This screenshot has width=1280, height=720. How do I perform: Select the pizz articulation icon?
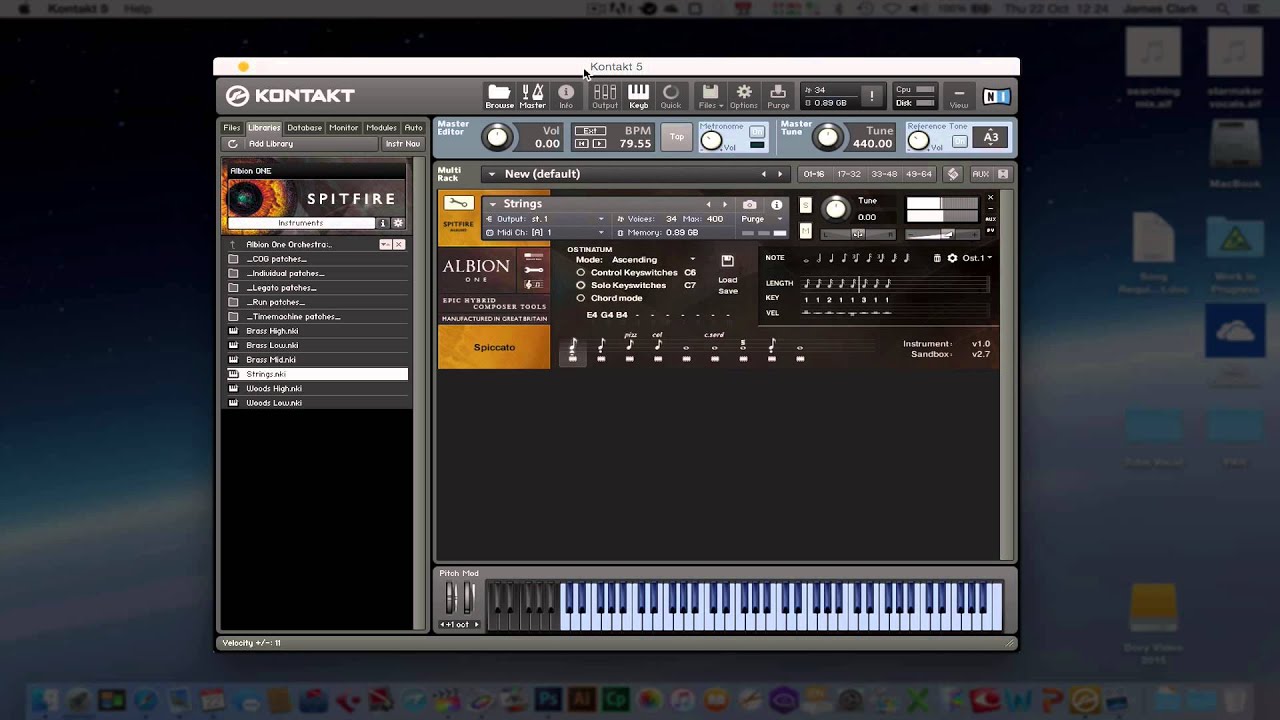pos(630,349)
